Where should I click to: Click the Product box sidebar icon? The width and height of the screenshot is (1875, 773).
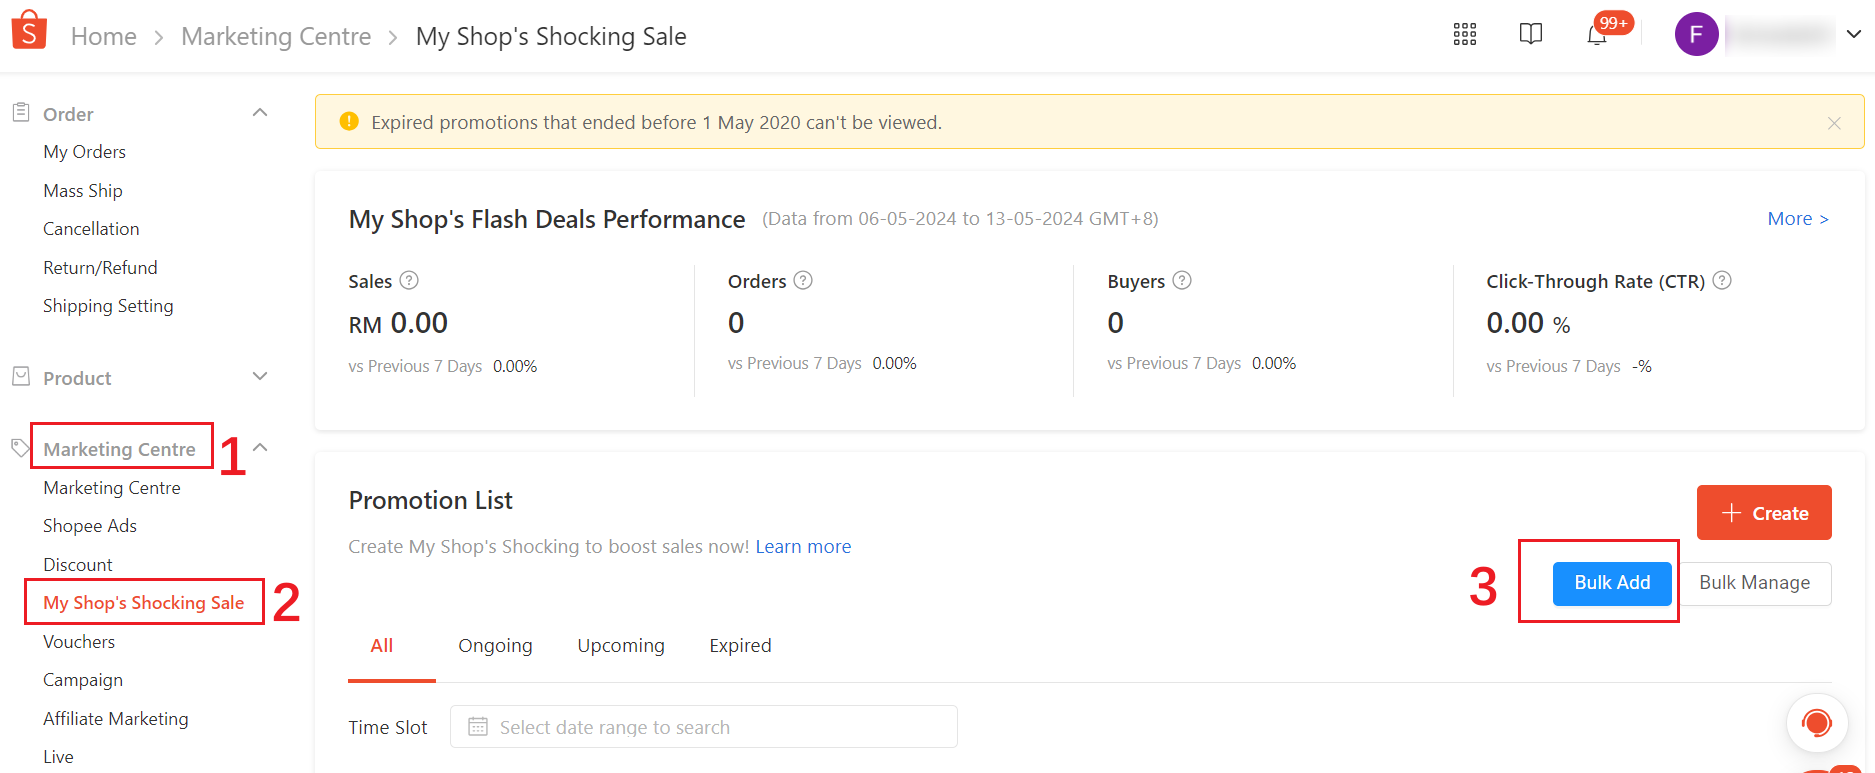tap(21, 377)
